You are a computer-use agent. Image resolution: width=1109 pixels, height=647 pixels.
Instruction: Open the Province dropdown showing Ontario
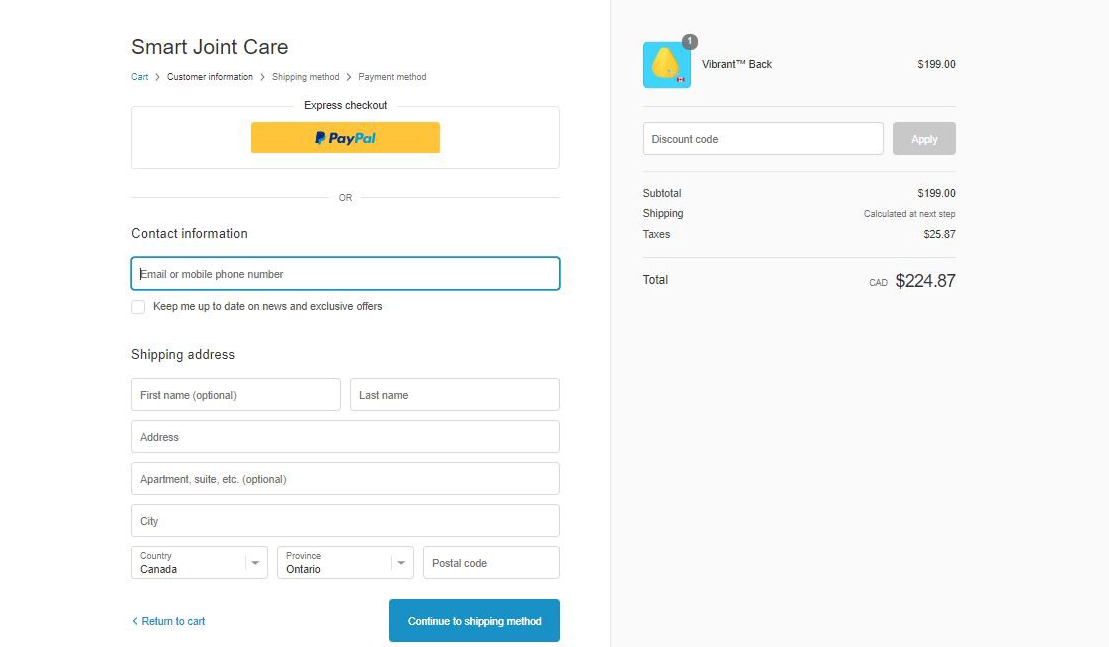345,562
